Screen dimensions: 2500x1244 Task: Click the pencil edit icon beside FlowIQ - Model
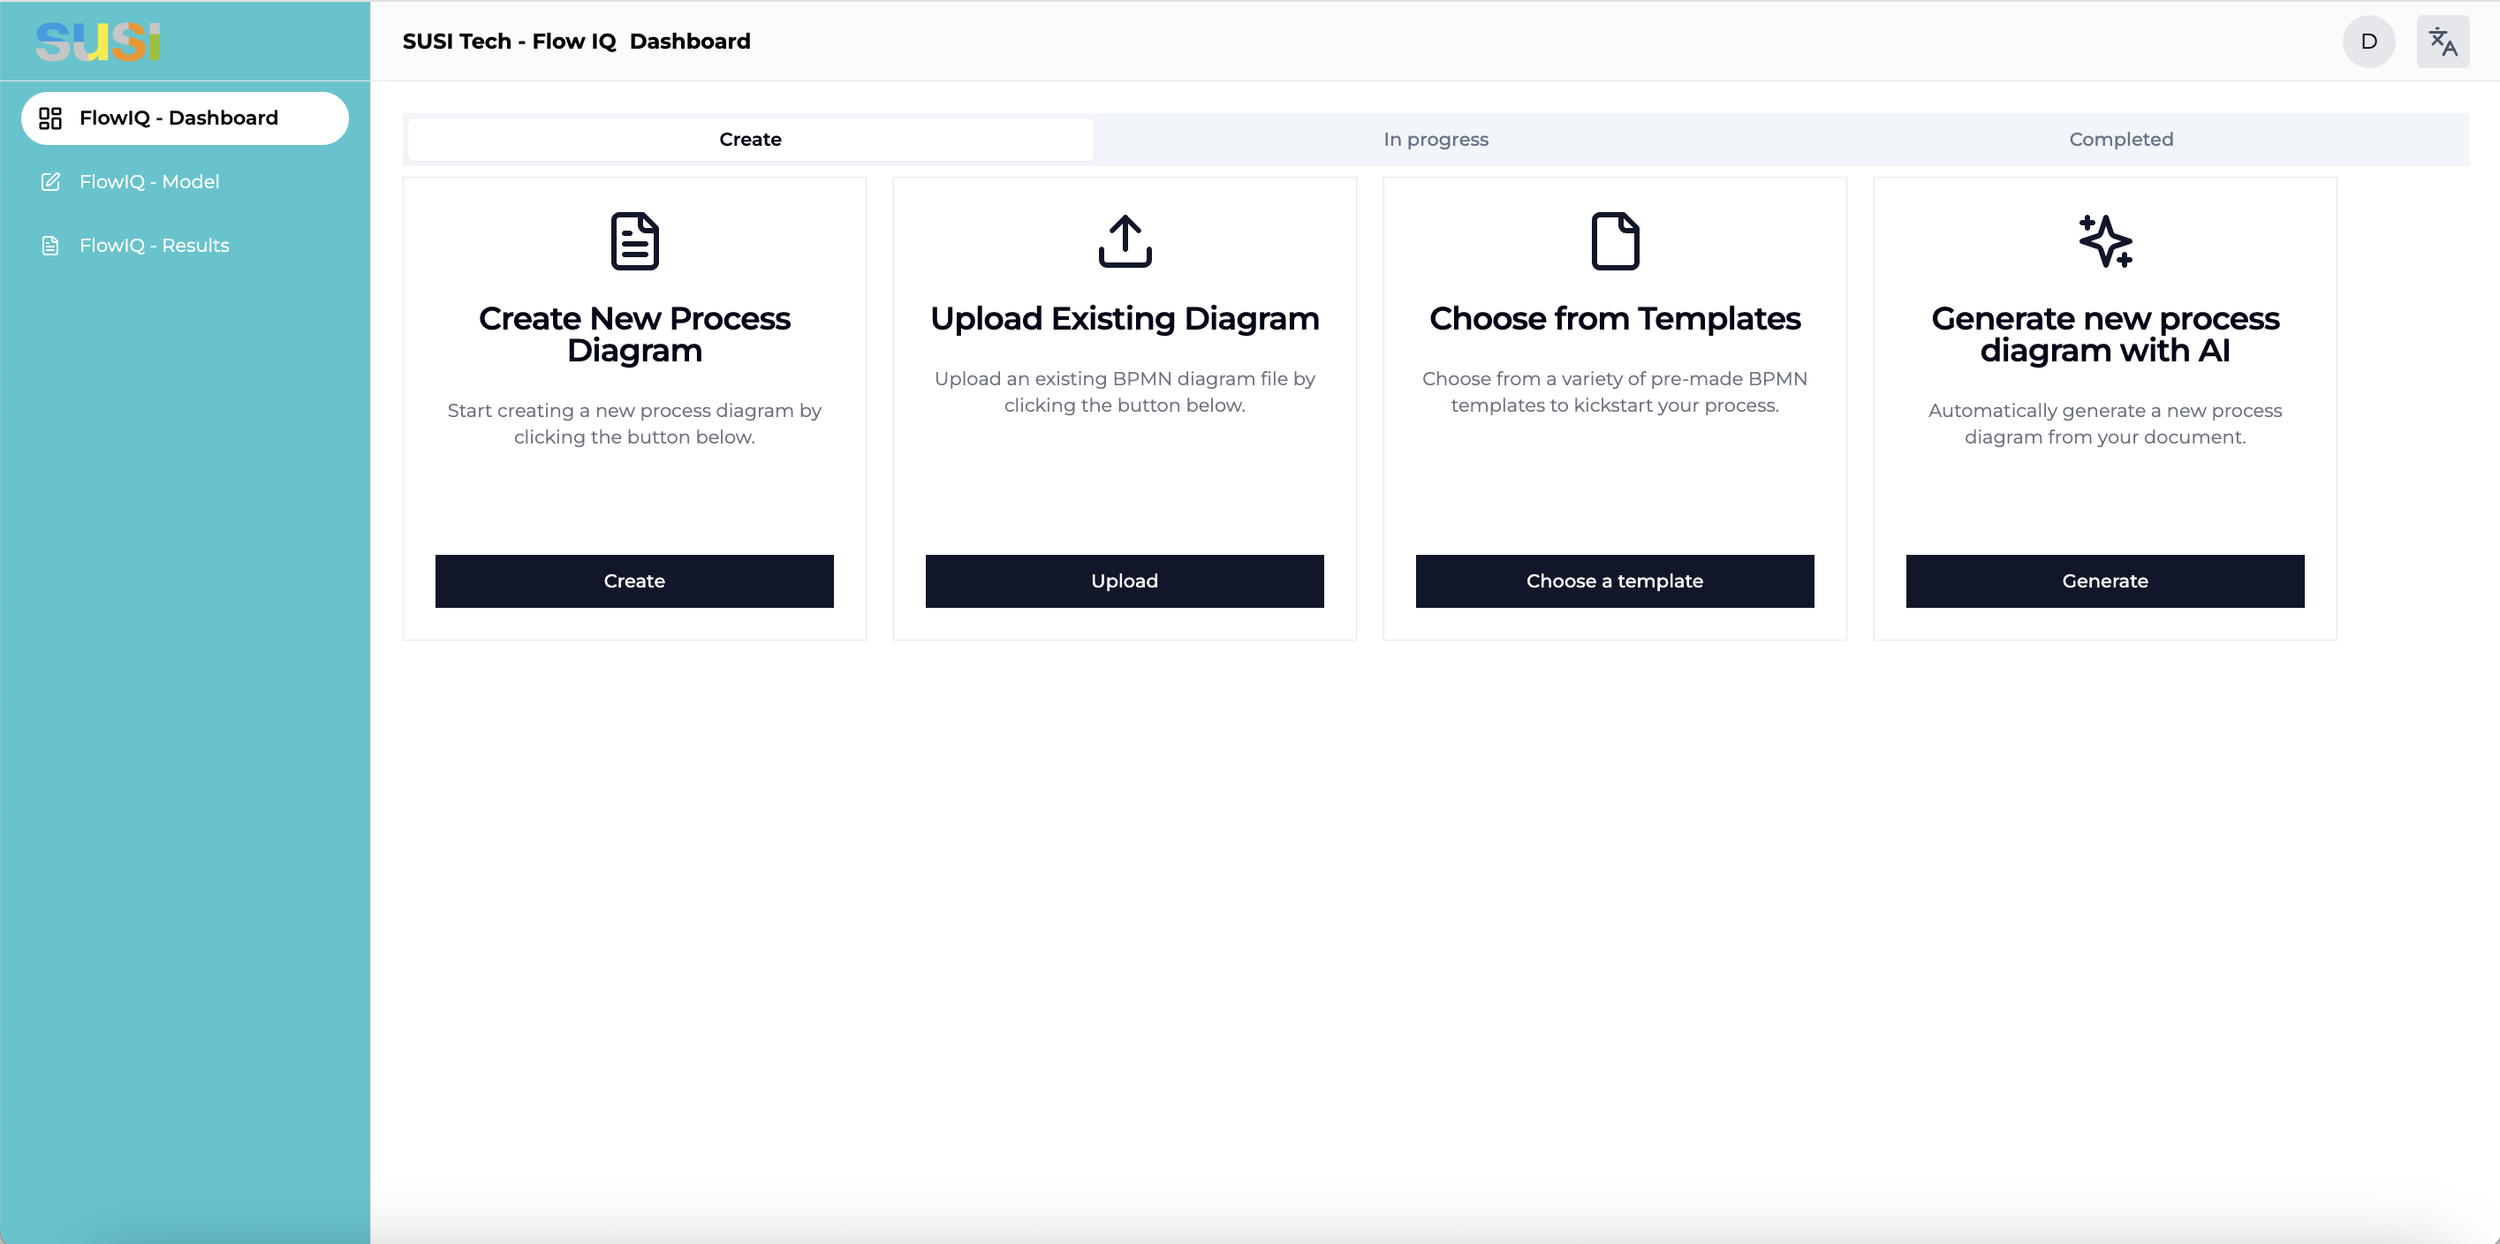click(50, 182)
